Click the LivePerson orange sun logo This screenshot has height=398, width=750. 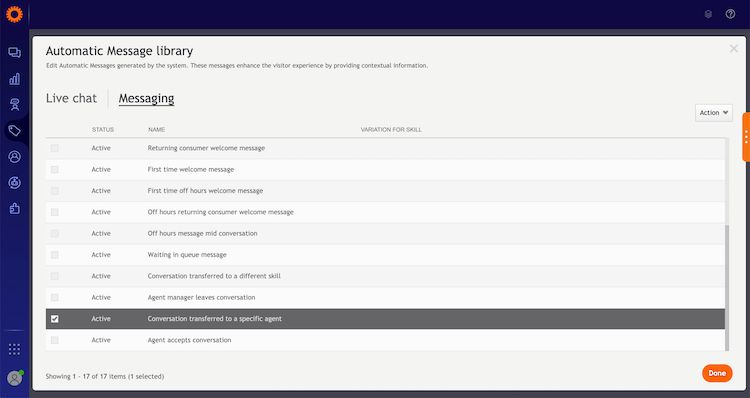pyautogui.click(x=14, y=14)
